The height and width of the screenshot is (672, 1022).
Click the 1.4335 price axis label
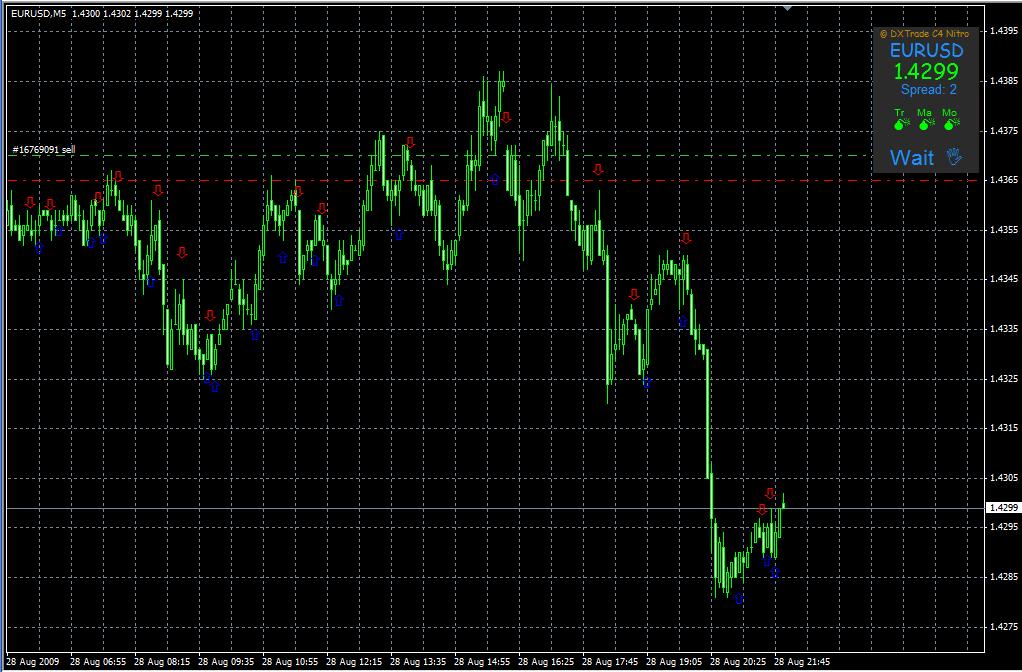click(x=1004, y=329)
